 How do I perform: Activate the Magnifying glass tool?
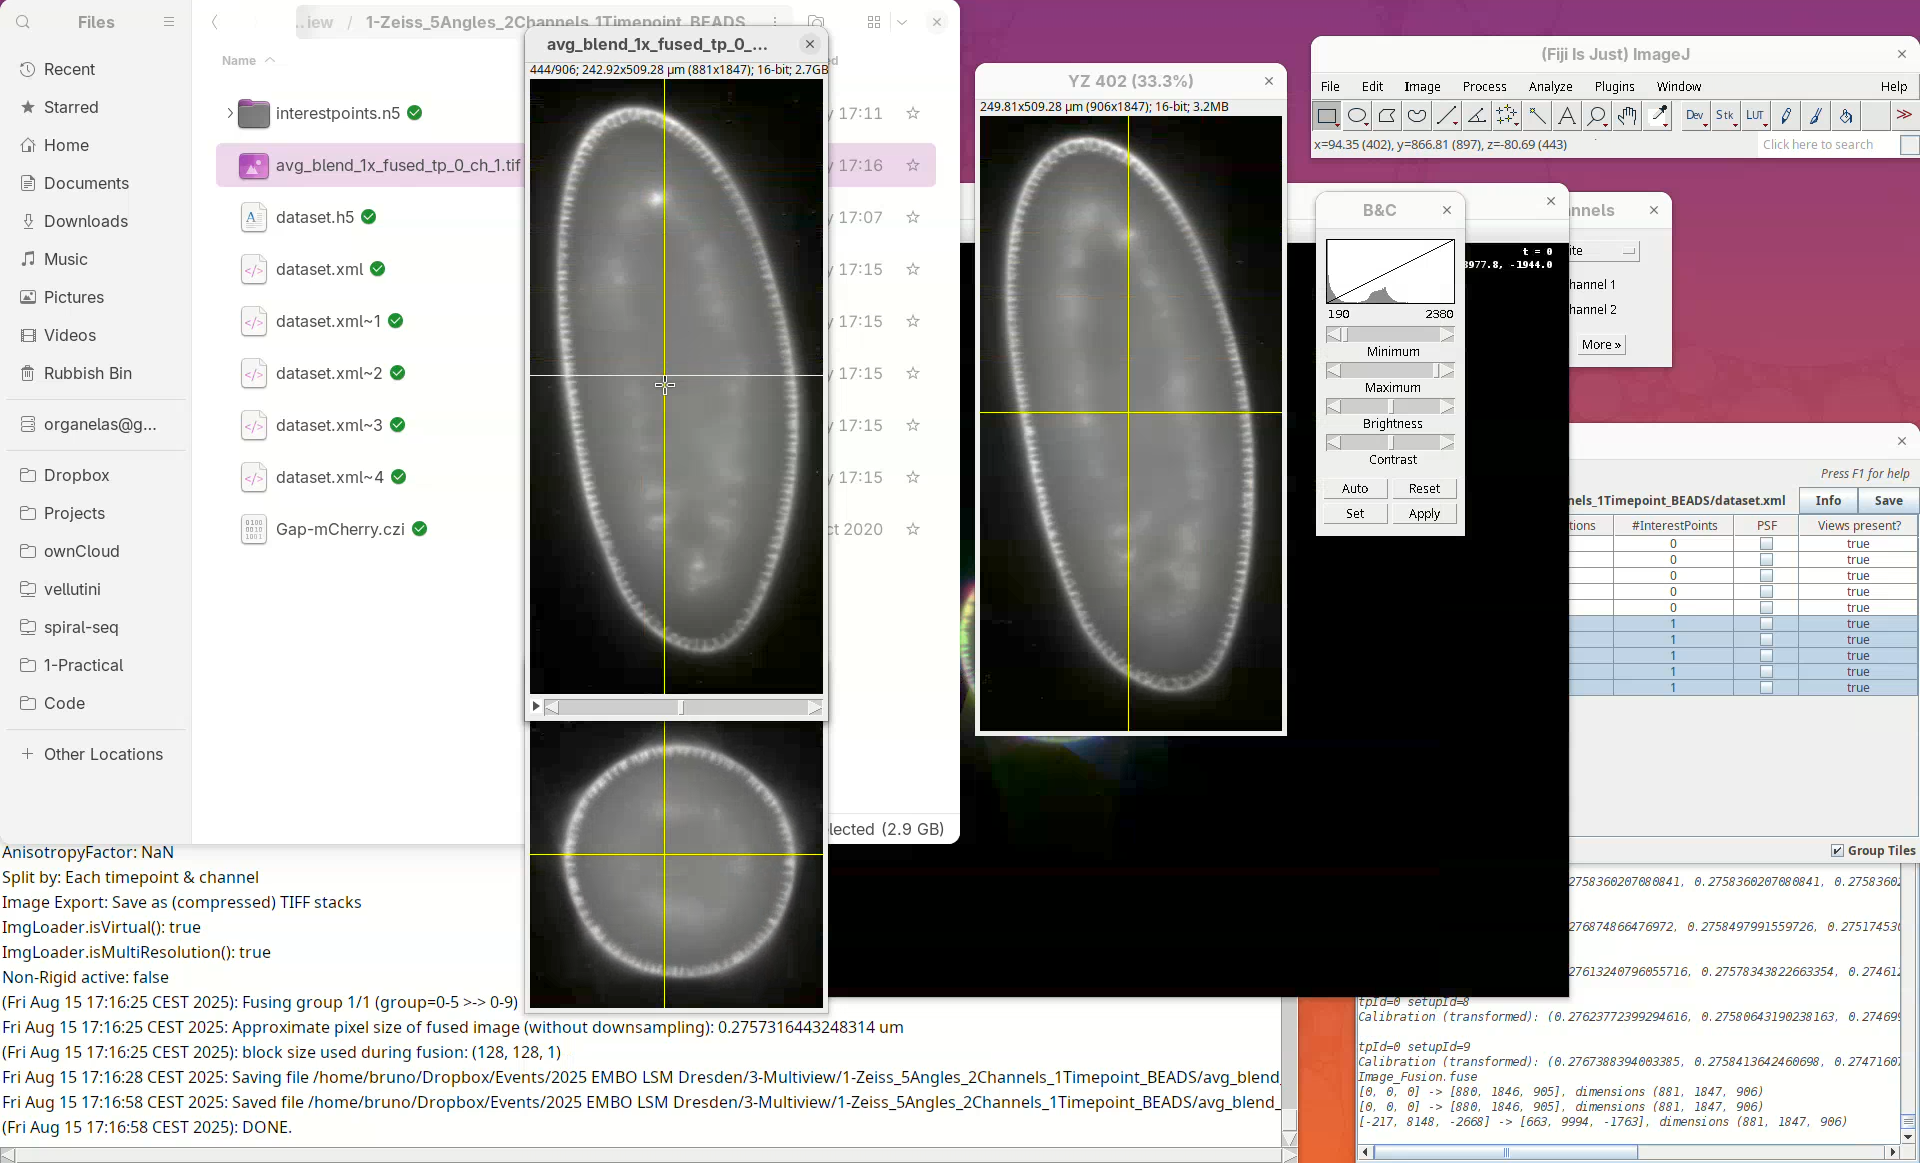[1597, 117]
